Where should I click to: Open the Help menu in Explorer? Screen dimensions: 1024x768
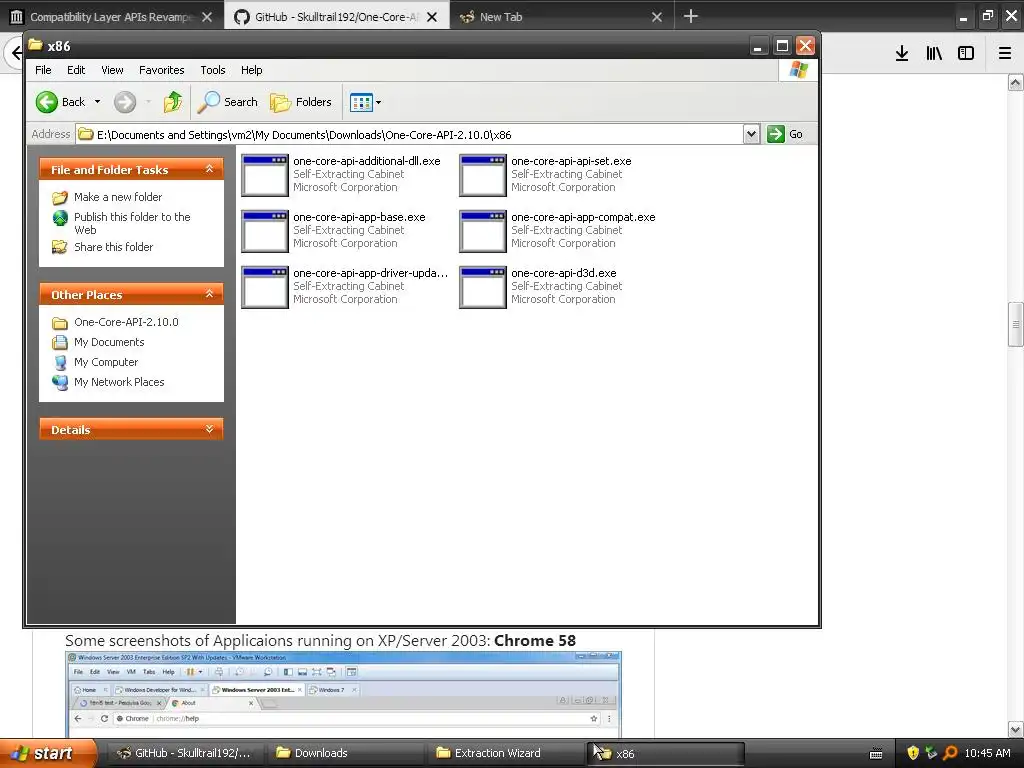pyautogui.click(x=251, y=70)
